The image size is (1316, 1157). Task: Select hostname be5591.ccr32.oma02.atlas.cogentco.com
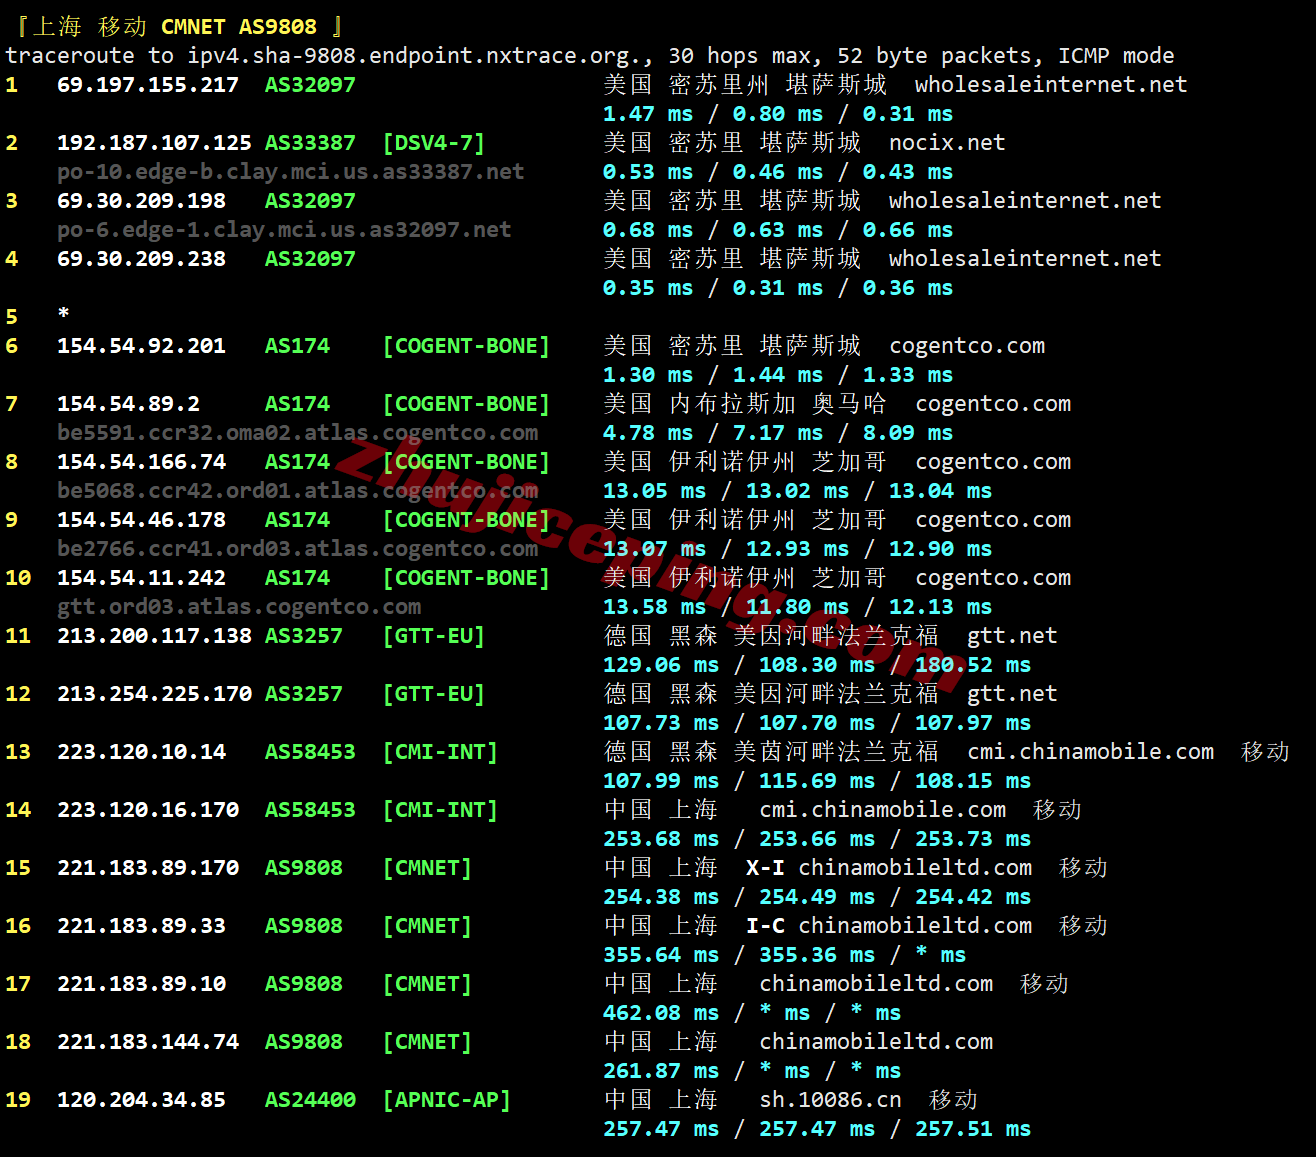pos(297,433)
